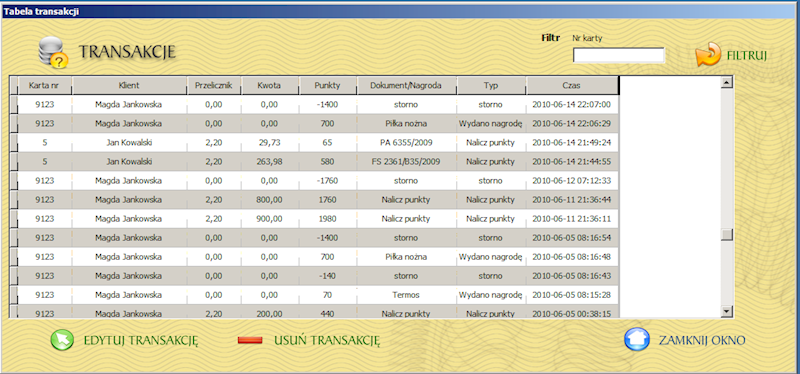Sort by Kwota column header
The image size is (800, 374).
click(269, 86)
